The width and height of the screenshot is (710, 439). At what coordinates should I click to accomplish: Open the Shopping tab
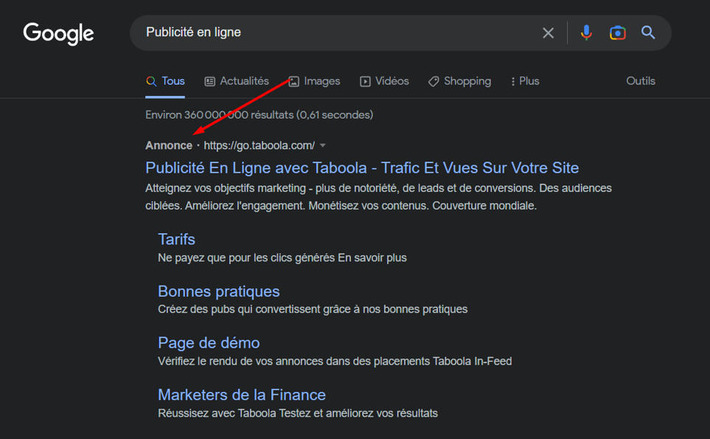(460, 81)
